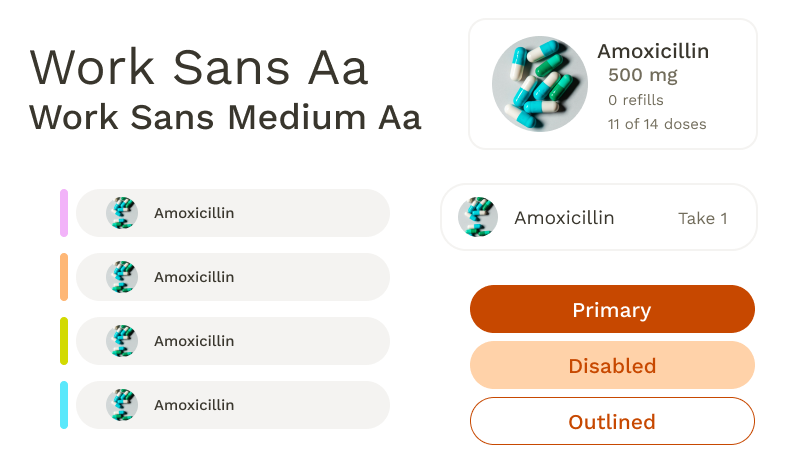This screenshot has width=800, height=471.
Task: Select the pink color marker bar
Action: [x=64, y=213]
